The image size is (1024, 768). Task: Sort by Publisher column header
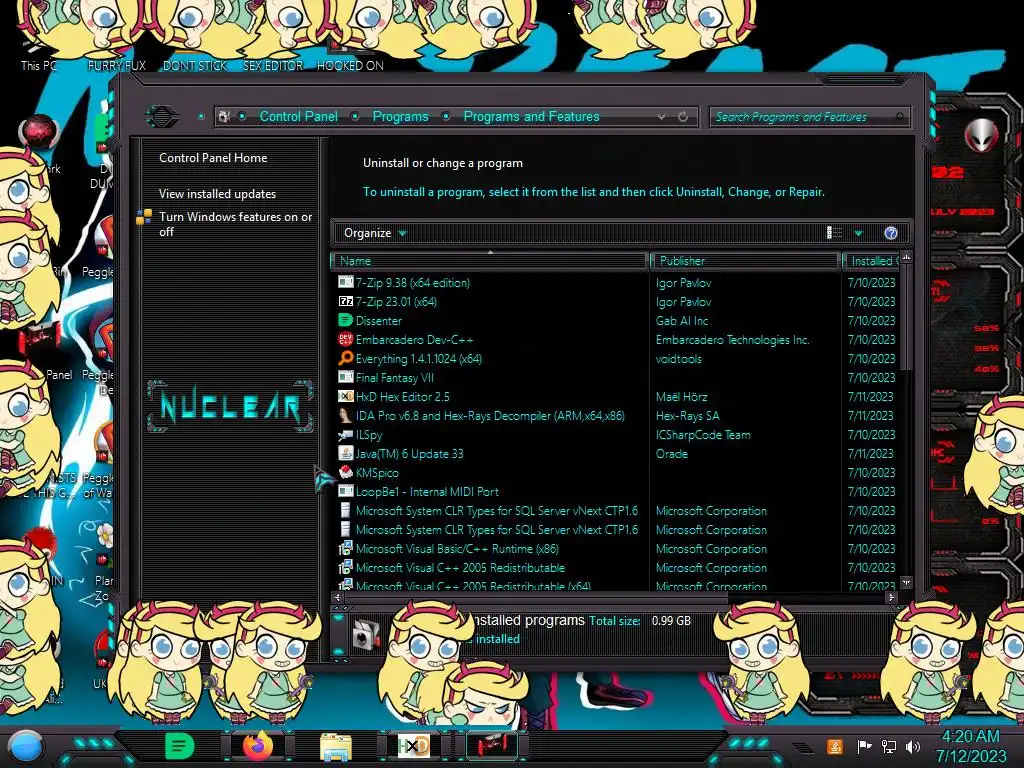pyautogui.click(x=745, y=261)
